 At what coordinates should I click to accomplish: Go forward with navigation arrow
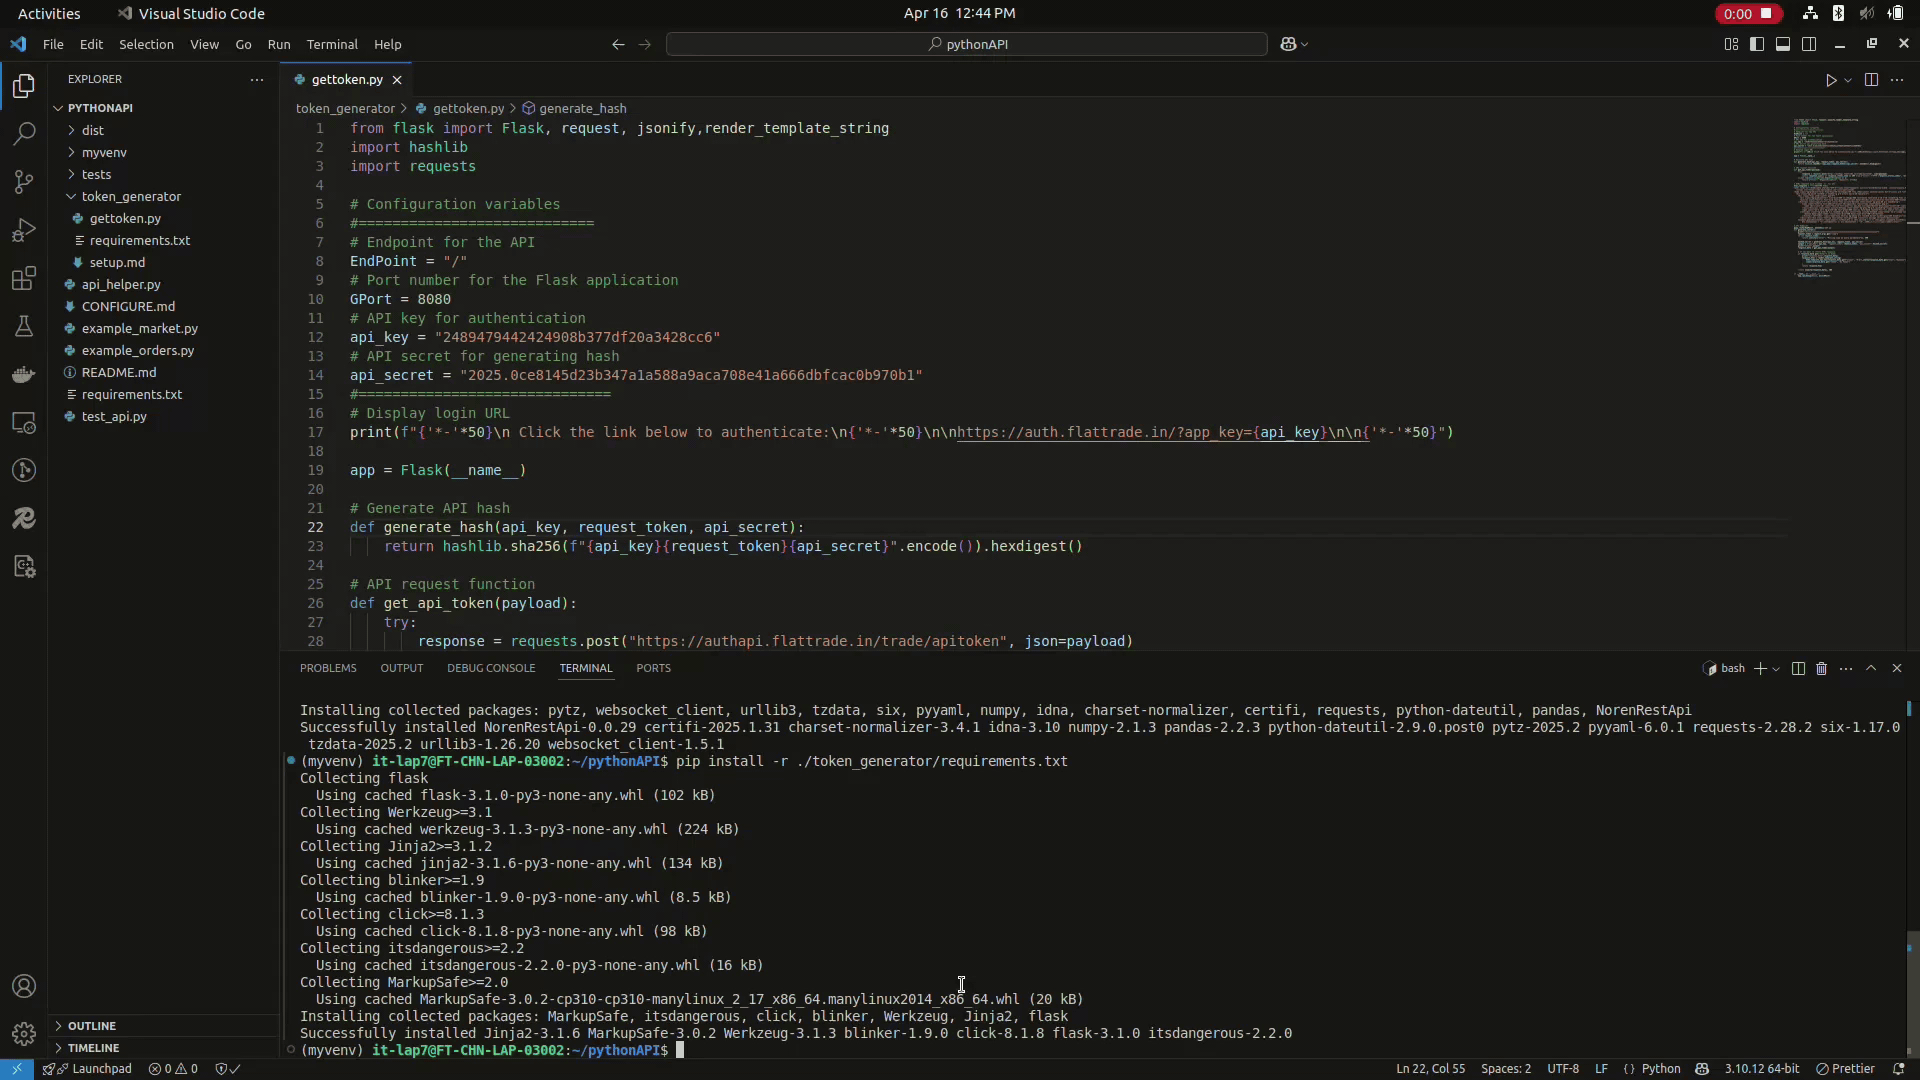click(x=644, y=44)
